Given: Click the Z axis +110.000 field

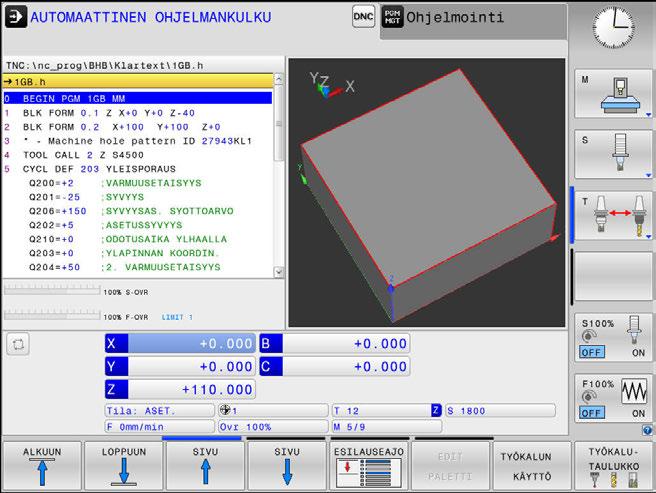Looking at the screenshot, I should (x=180, y=390).
